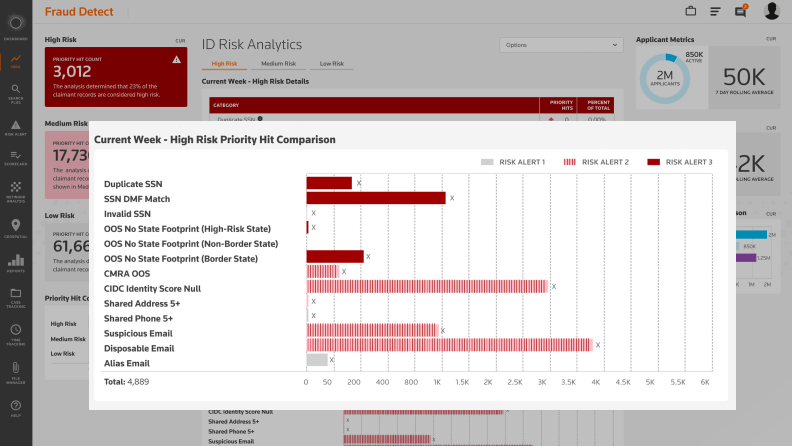Click the user profile avatar
The height and width of the screenshot is (446, 792).
coord(772,11)
